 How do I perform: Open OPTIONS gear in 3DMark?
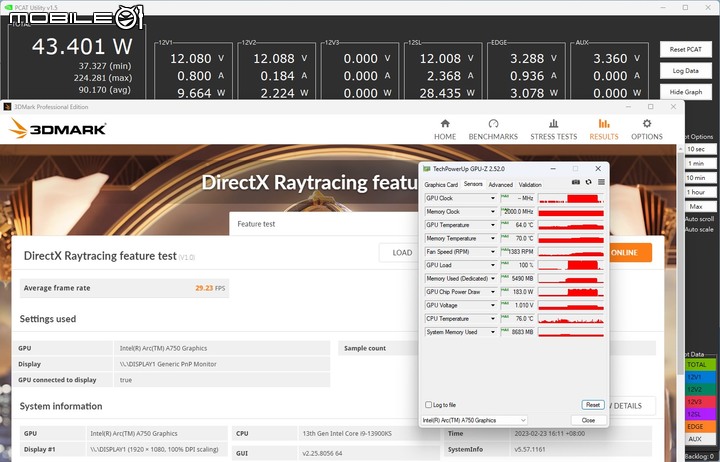(x=647, y=130)
